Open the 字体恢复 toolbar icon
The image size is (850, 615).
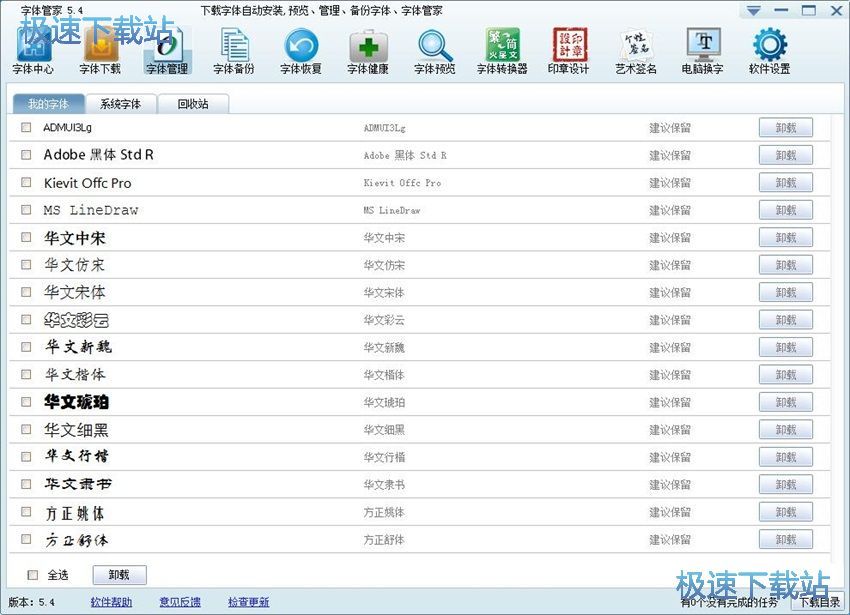coord(301,50)
